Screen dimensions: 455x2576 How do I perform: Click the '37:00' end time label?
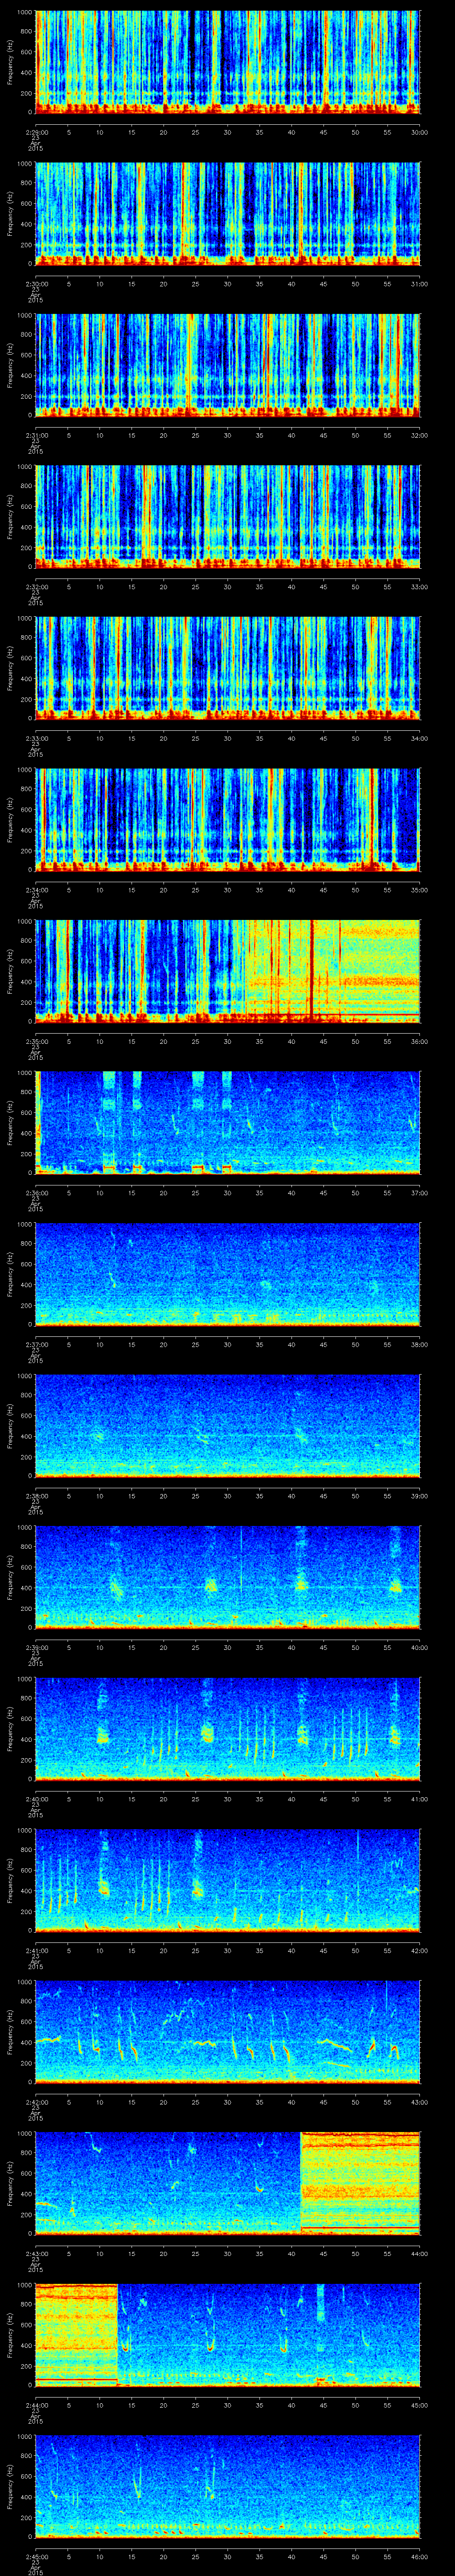click(420, 1193)
